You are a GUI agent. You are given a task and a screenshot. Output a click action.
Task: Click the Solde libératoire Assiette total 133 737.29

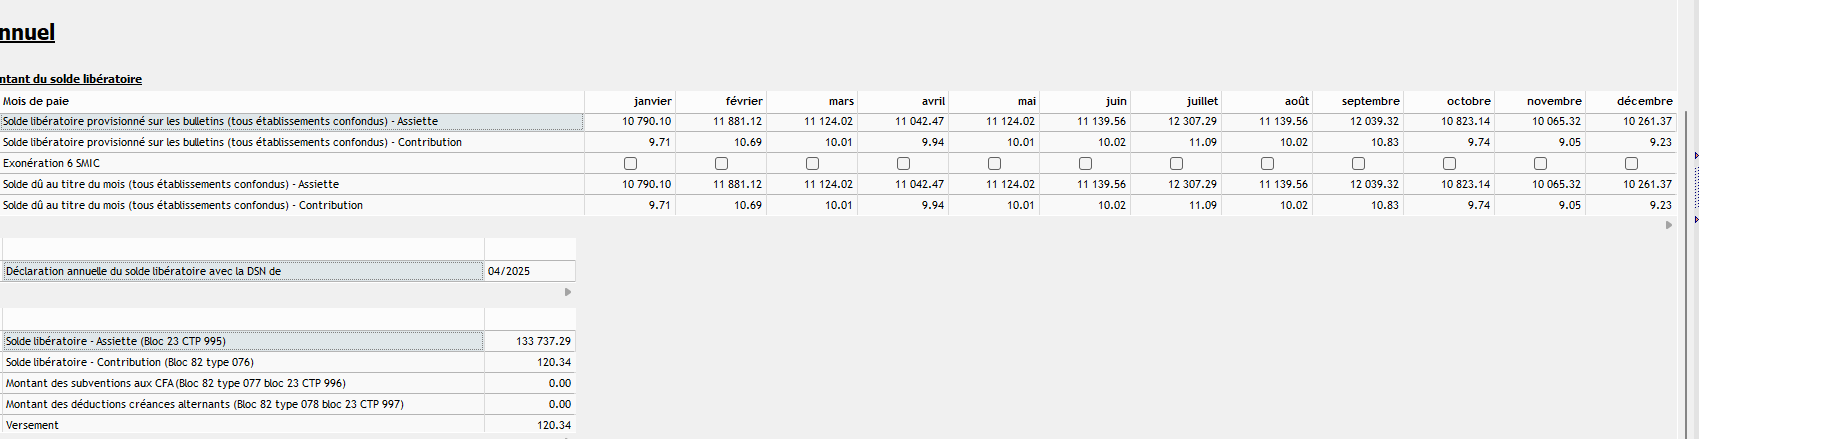click(530, 341)
